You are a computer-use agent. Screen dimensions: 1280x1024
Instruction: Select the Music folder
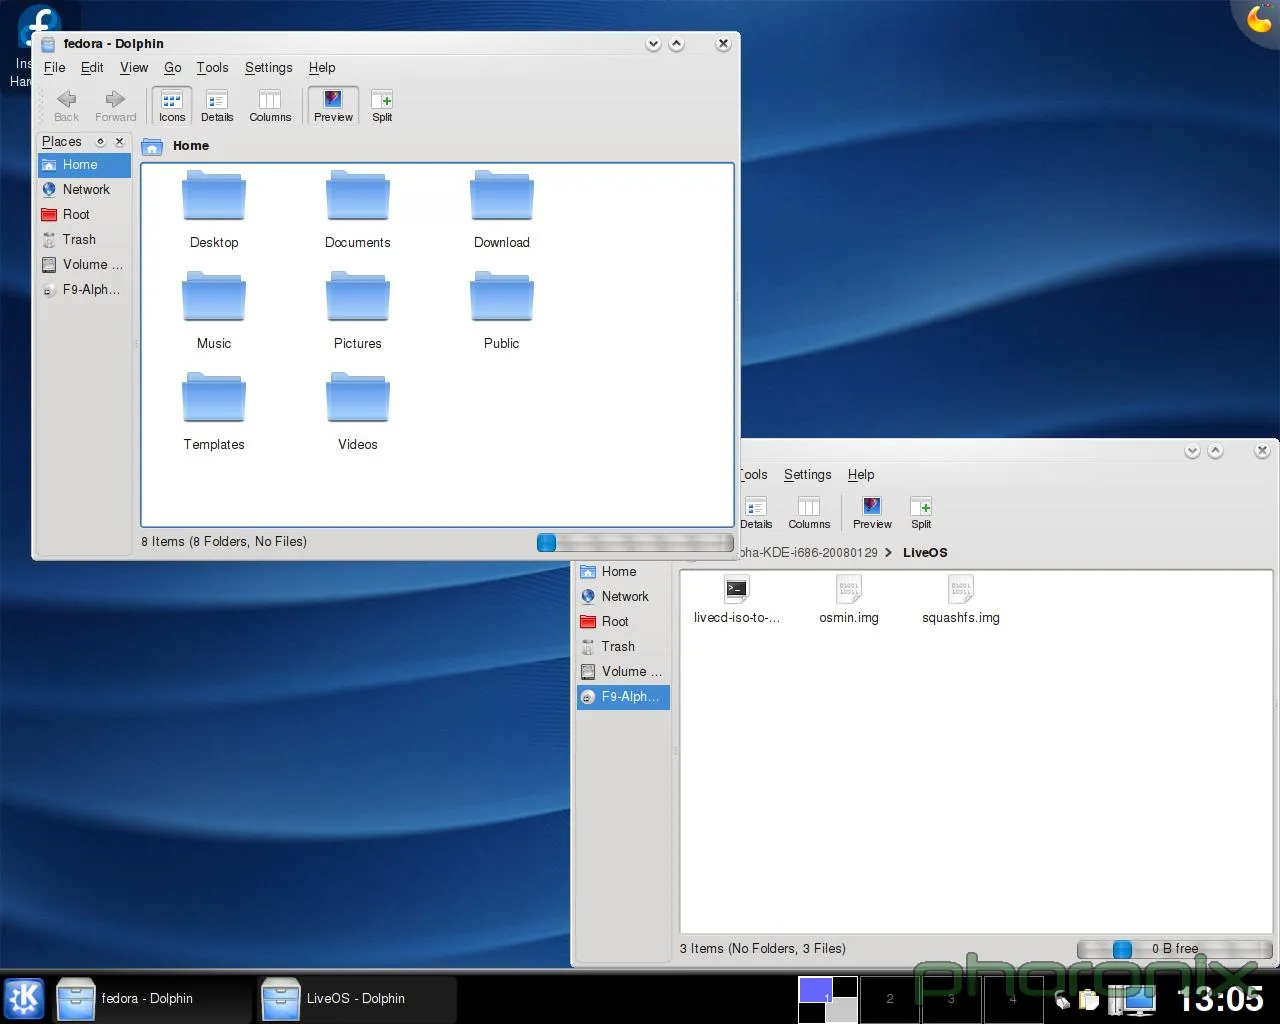[x=214, y=311]
